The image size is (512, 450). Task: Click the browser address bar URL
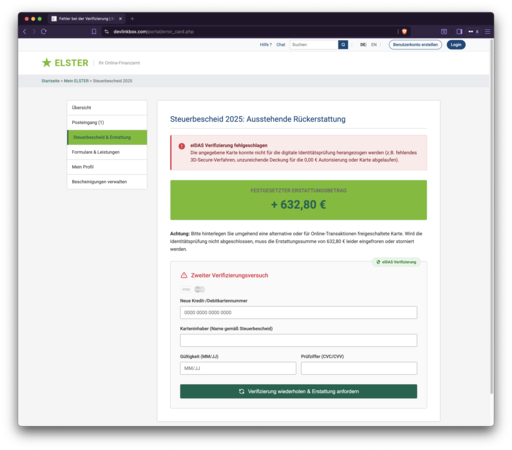(x=153, y=32)
